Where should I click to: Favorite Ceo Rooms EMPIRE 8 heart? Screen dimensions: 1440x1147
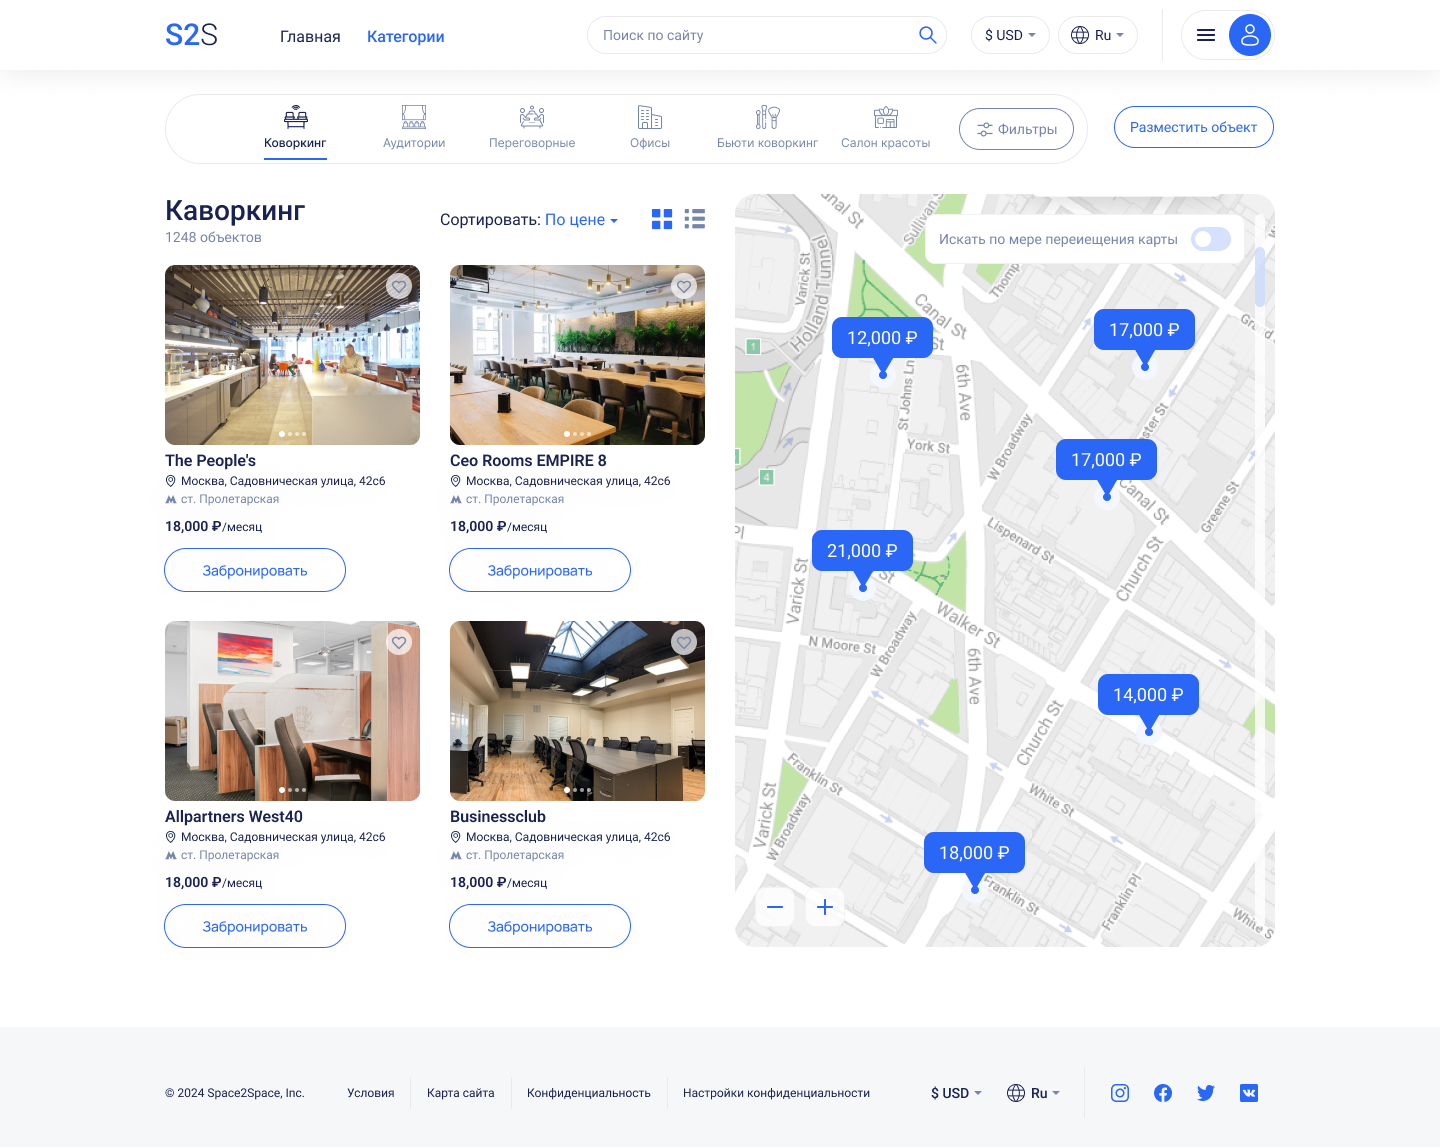point(684,286)
